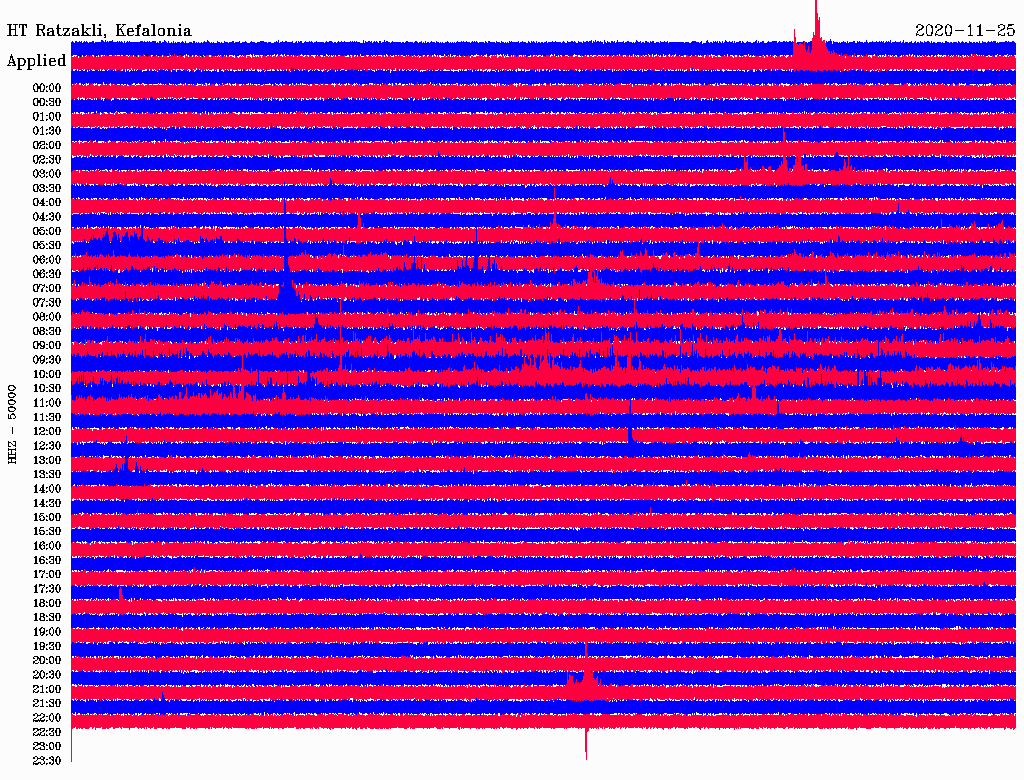Image resolution: width=1024 pixels, height=780 pixels.
Task: Select the 15:30 time label
Action: click(x=47, y=532)
